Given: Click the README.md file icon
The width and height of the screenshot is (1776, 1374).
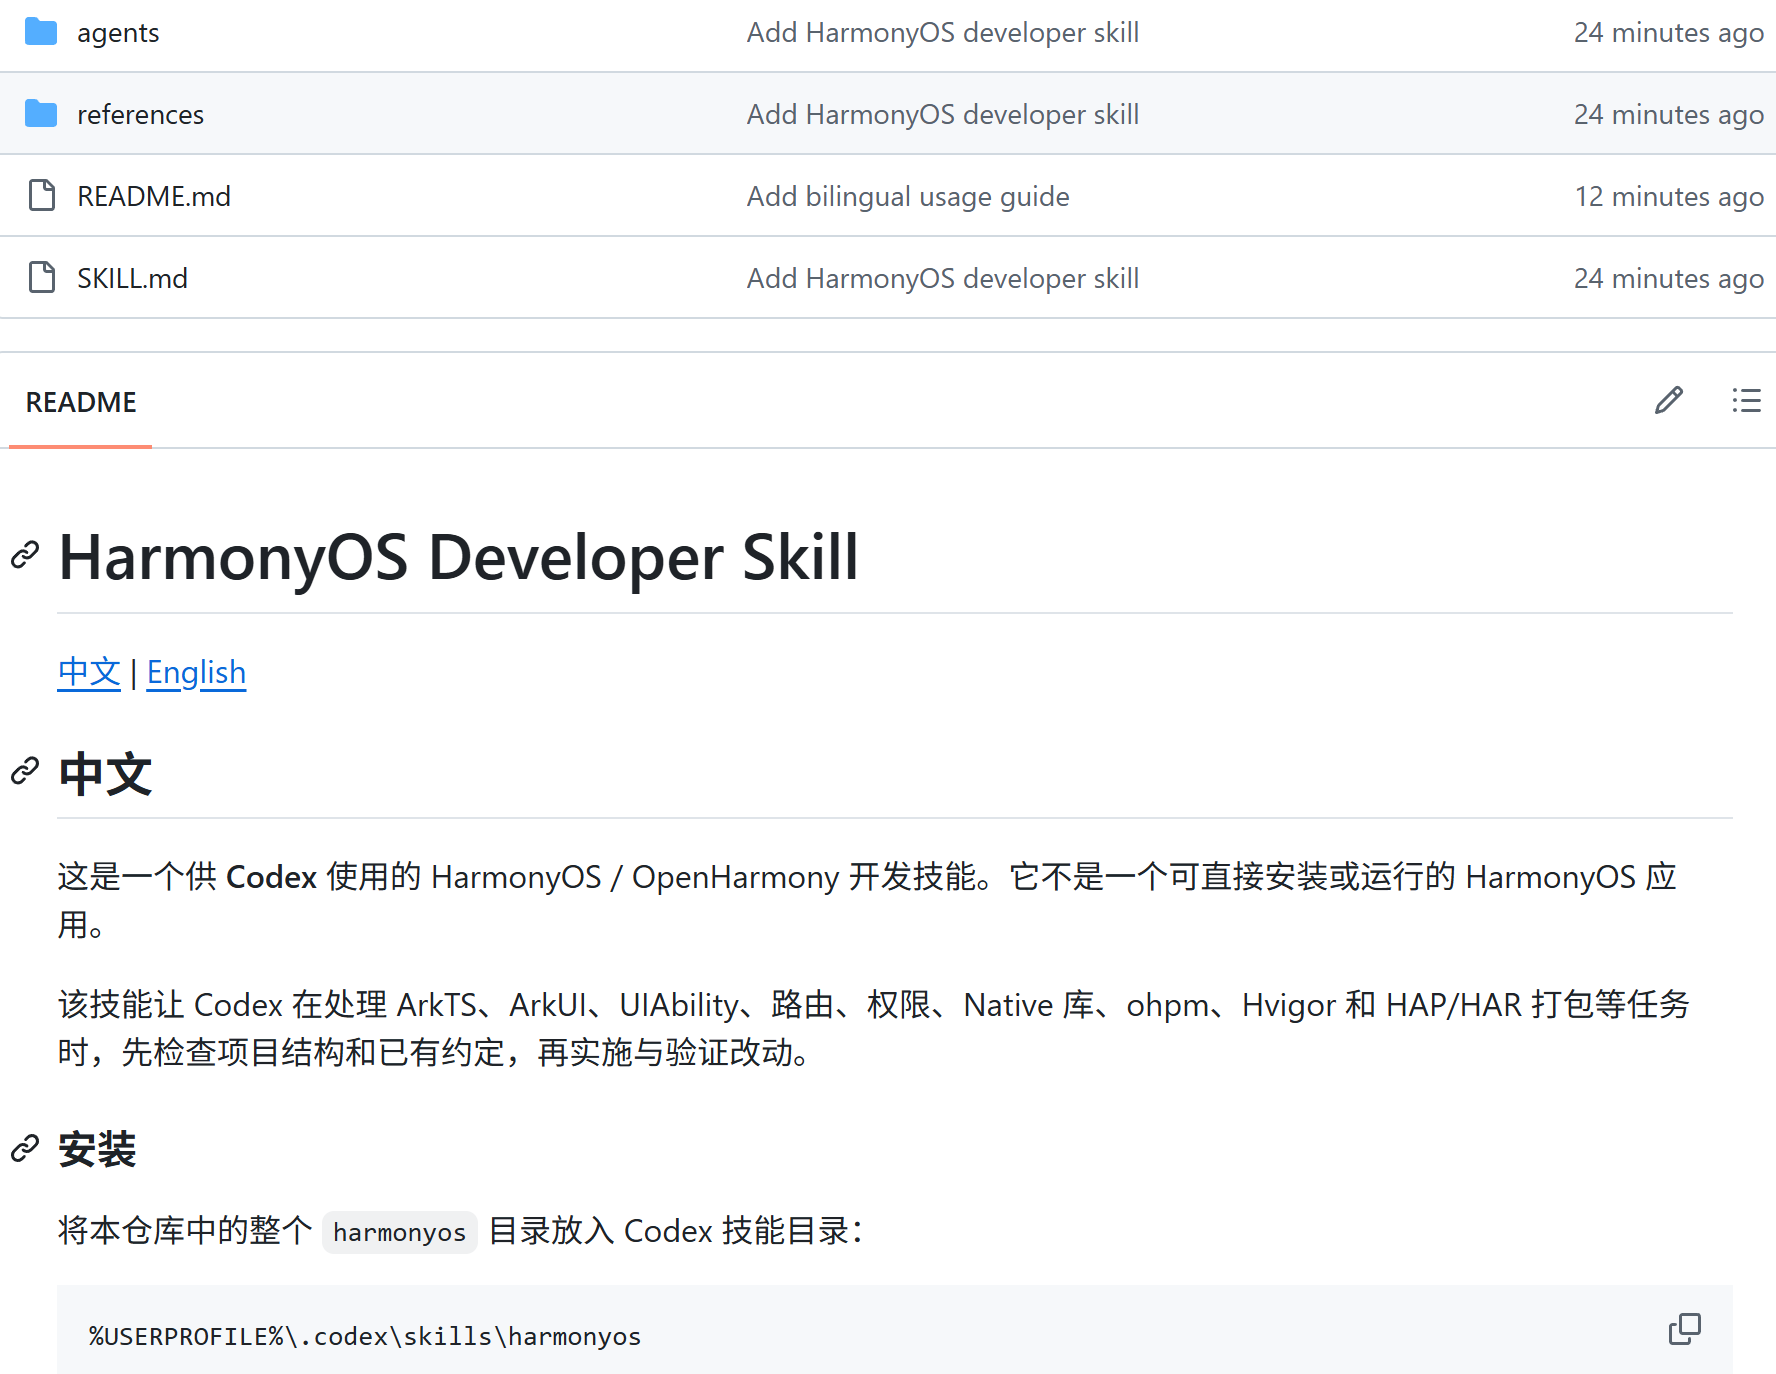Looking at the screenshot, I should tap(42, 196).
